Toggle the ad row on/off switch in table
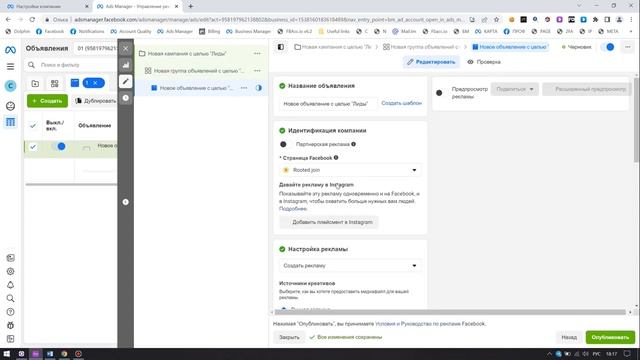 coord(59,147)
